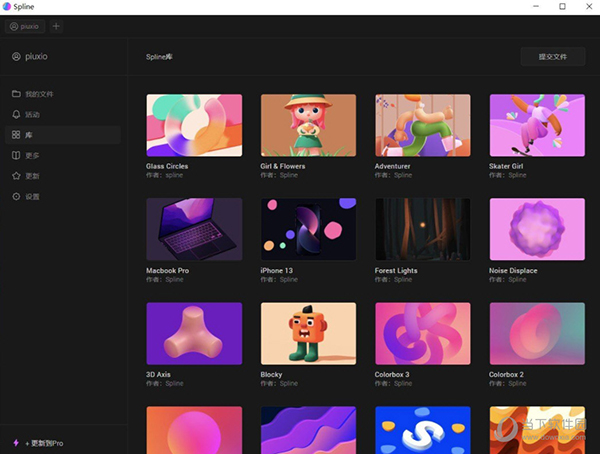This screenshot has height=454, width=600.
Task: Click the Glass Circles title text
Action: [x=167, y=166]
